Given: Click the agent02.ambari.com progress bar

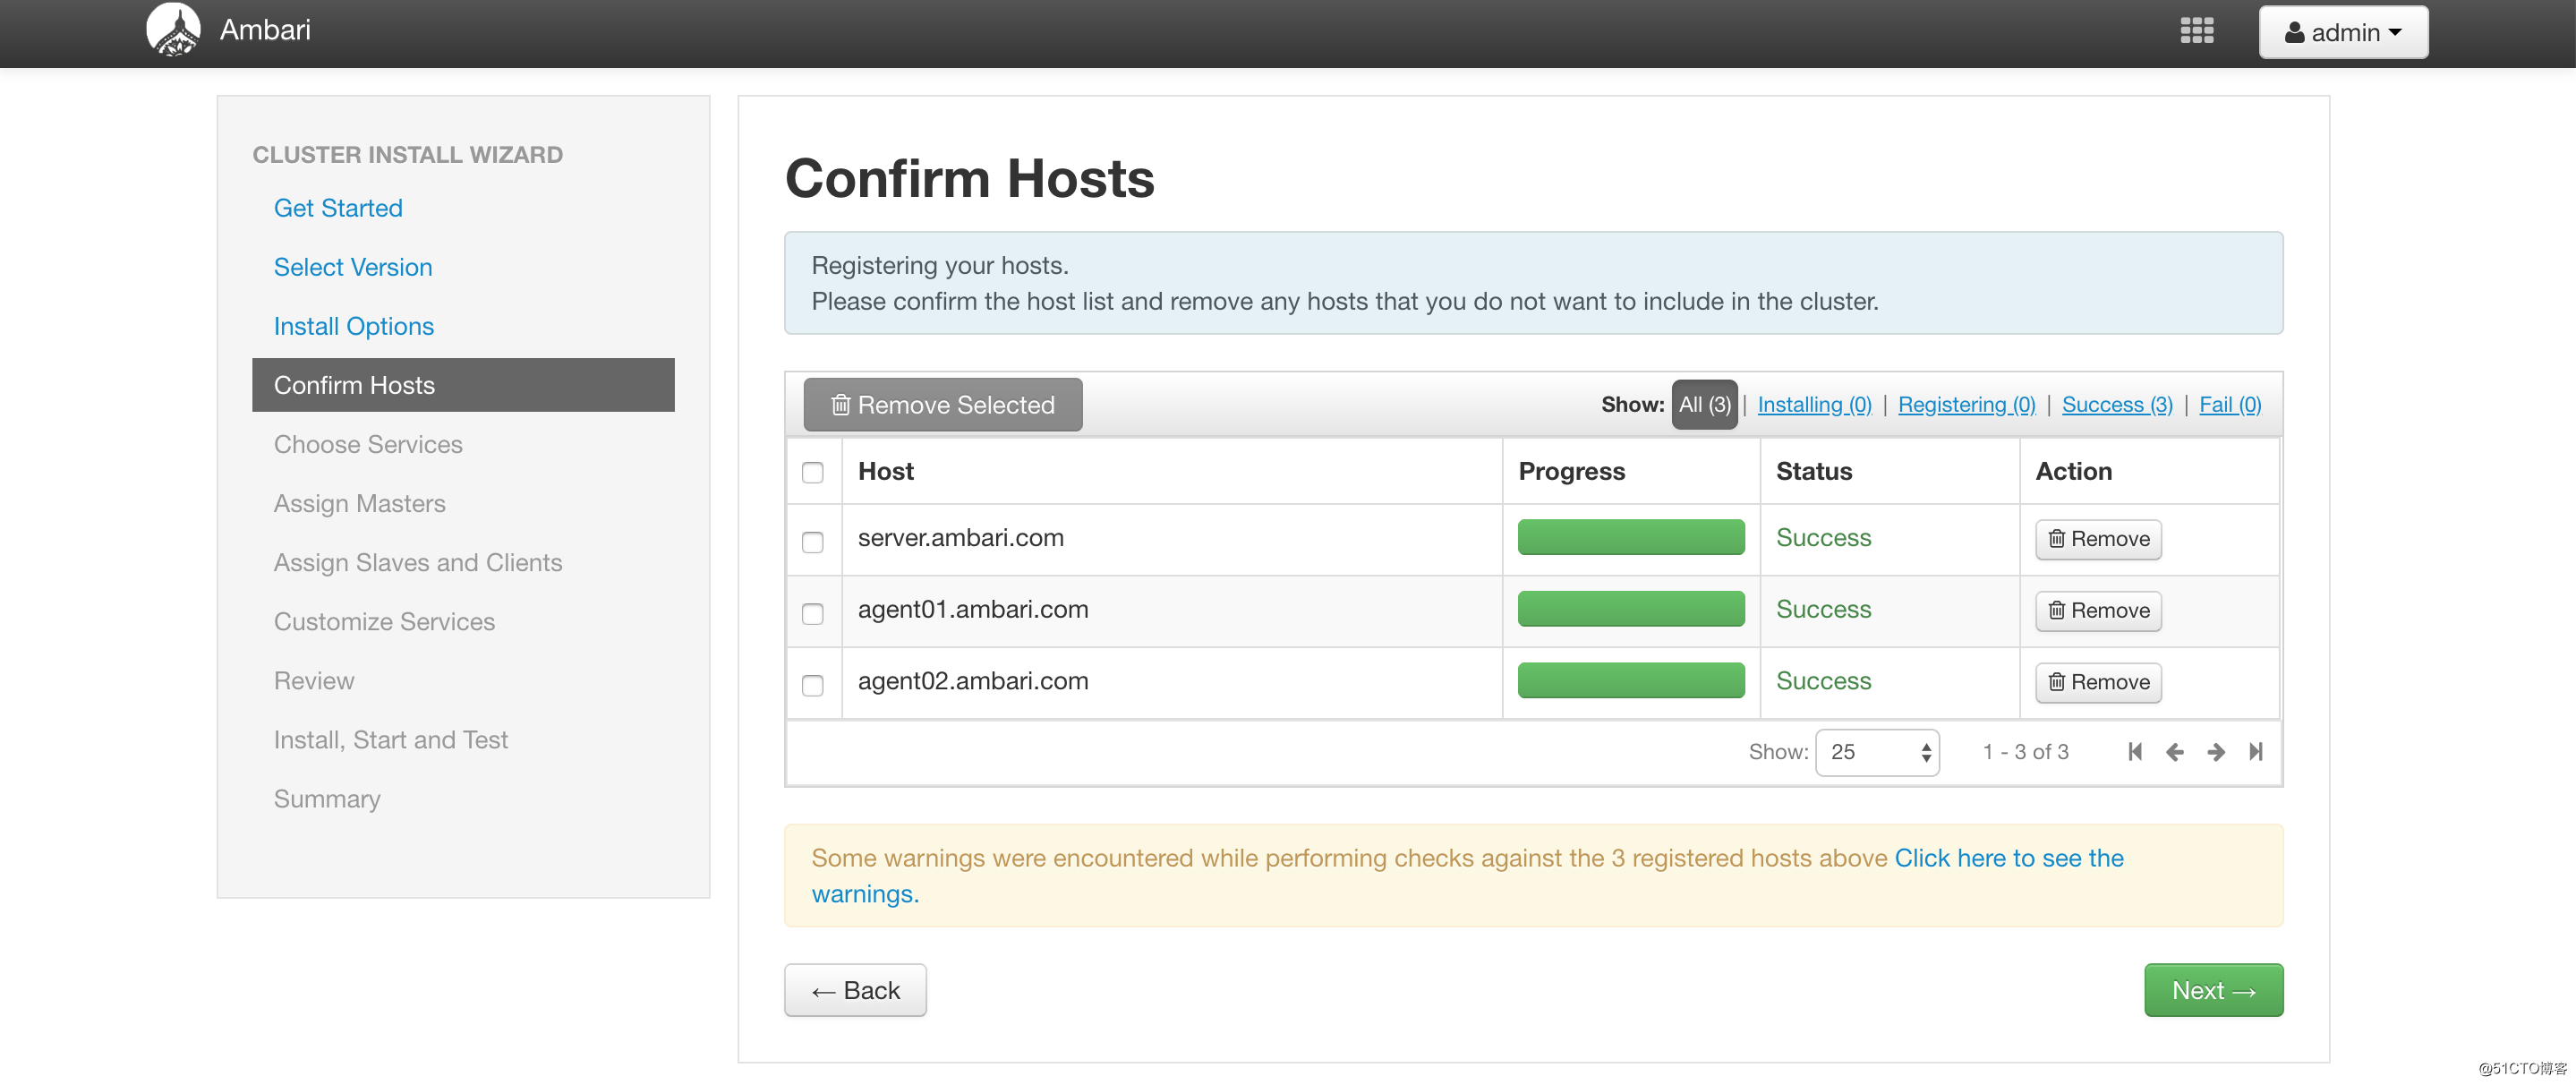Looking at the screenshot, I should point(1630,680).
